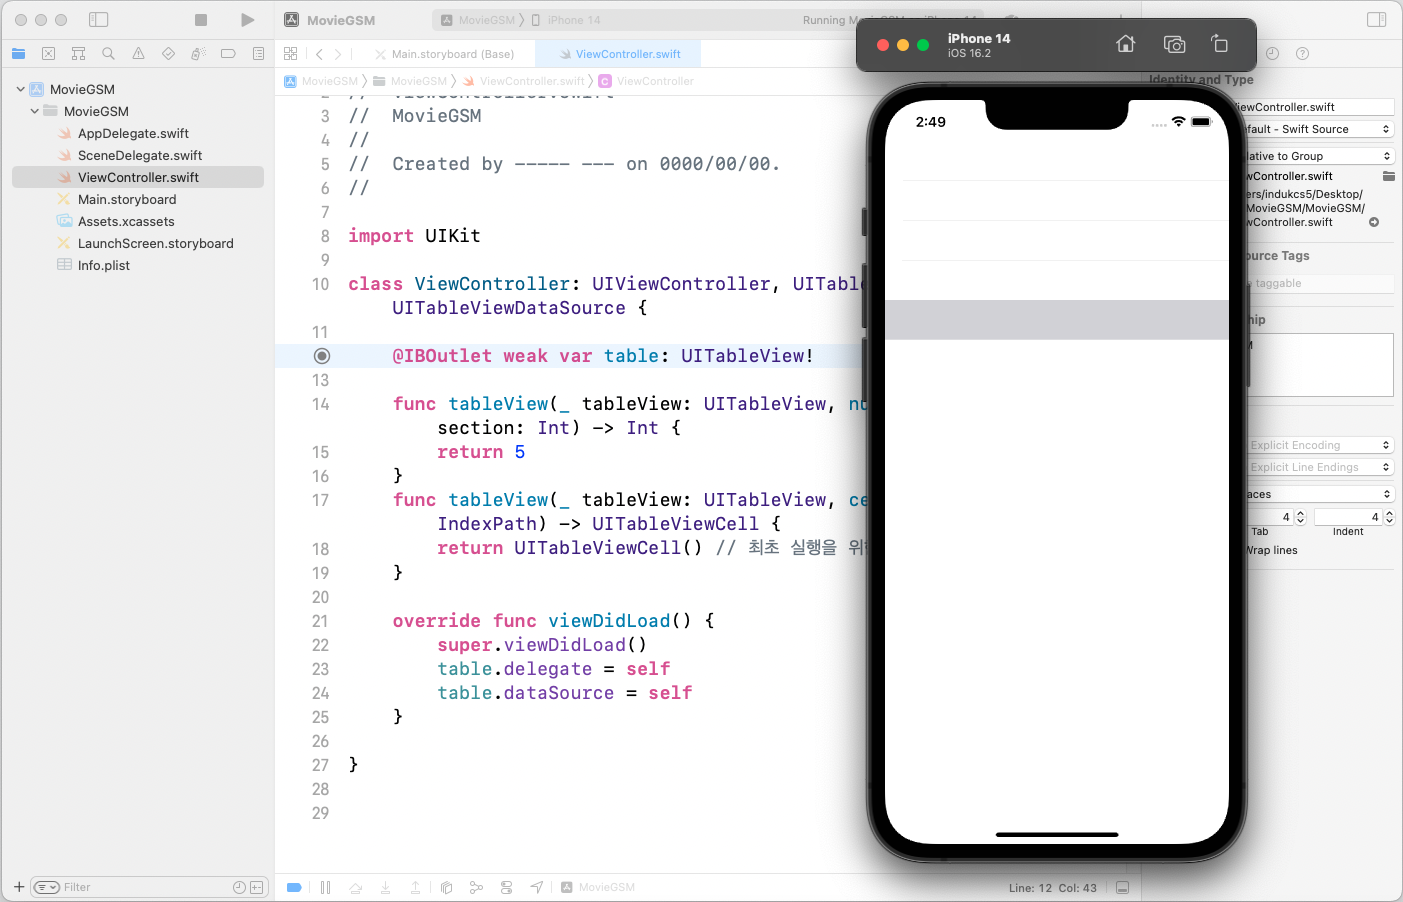
Task: Open the Explicit Line Endings dropdown
Action: pyautogui.click(x=1319, y=467)
